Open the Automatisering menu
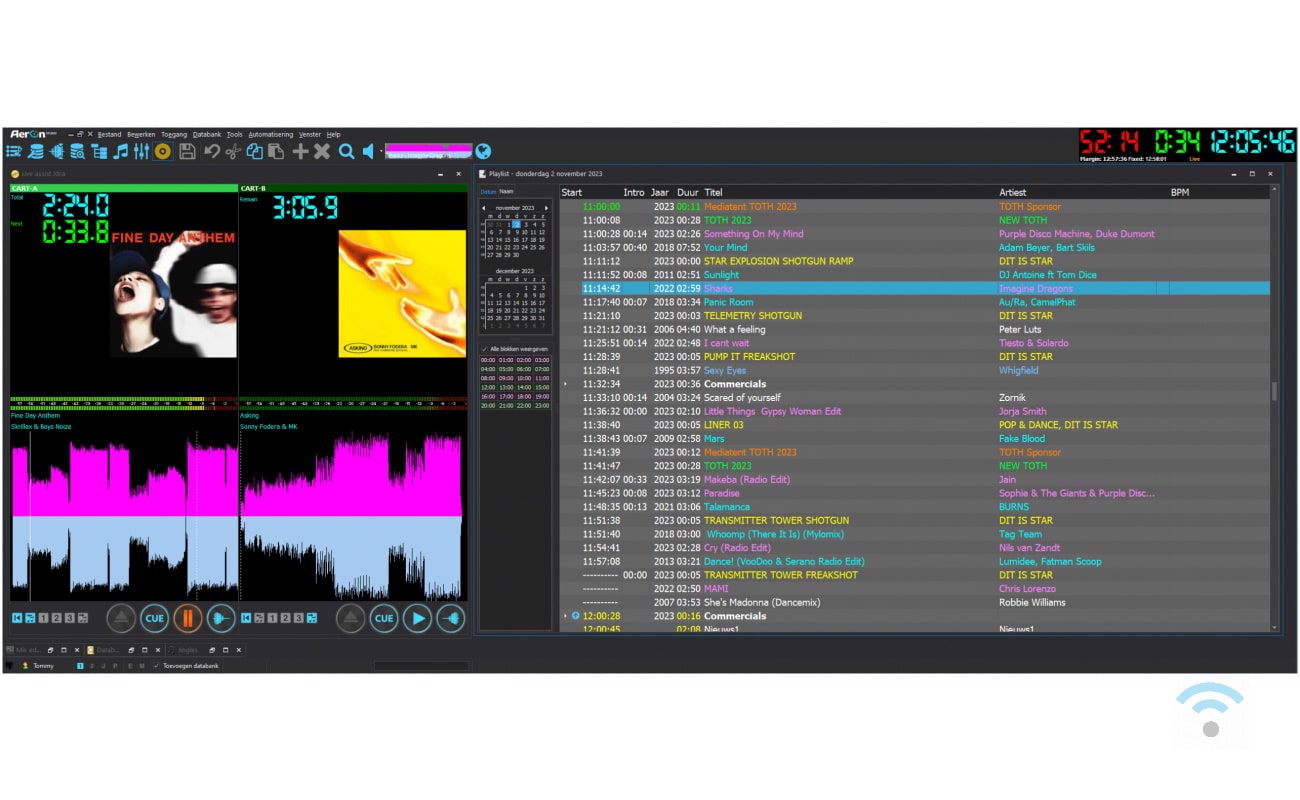The height and width of the screenshot is (800, 1300). tap(270, 134)
